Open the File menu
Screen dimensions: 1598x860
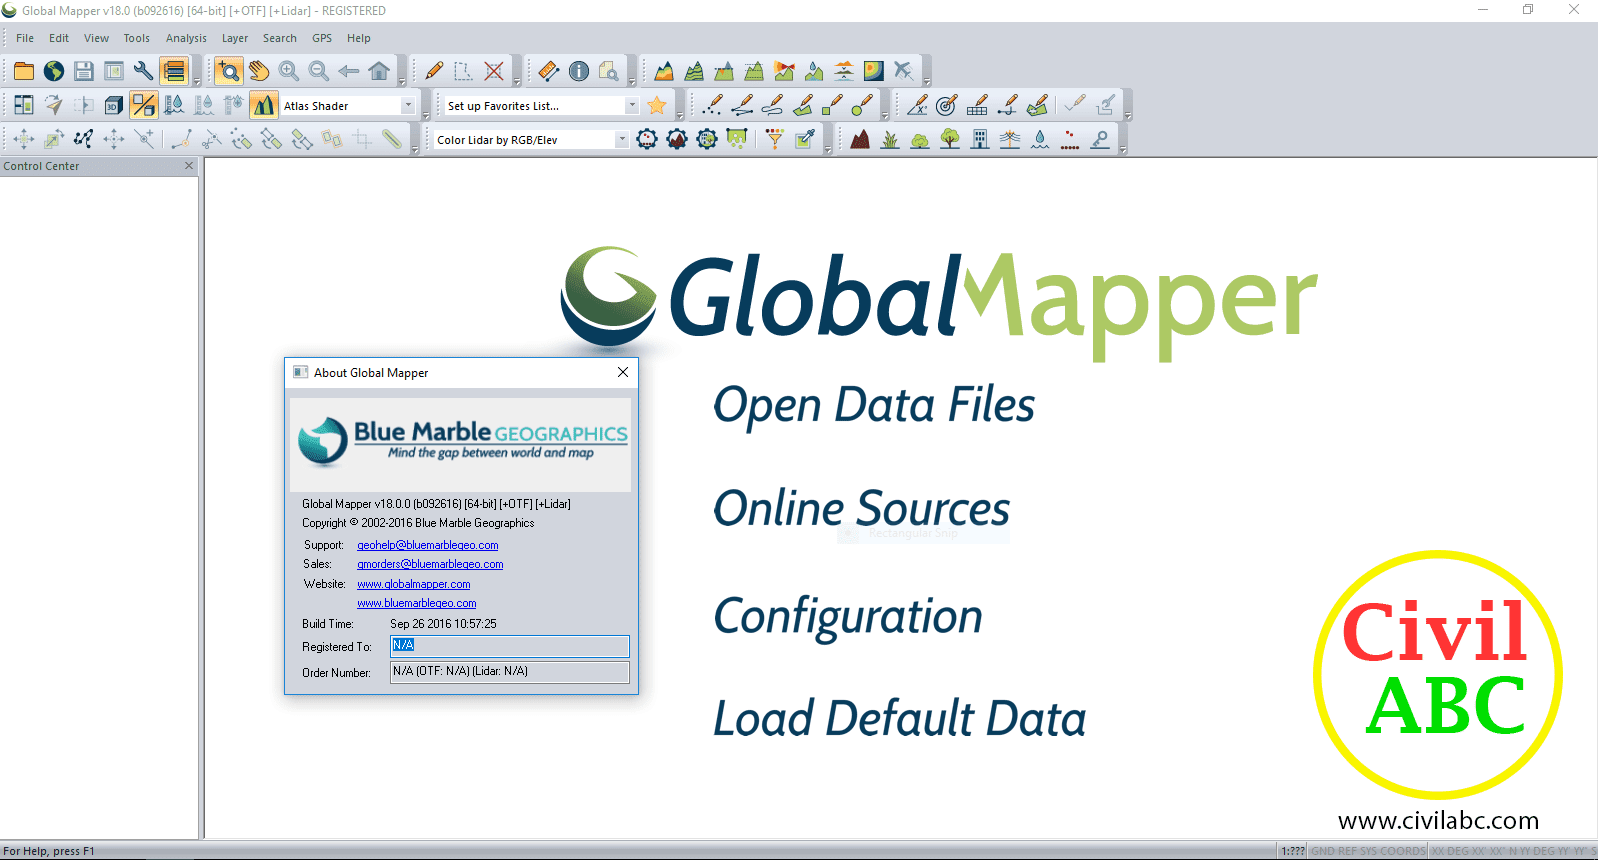(25, 38)
